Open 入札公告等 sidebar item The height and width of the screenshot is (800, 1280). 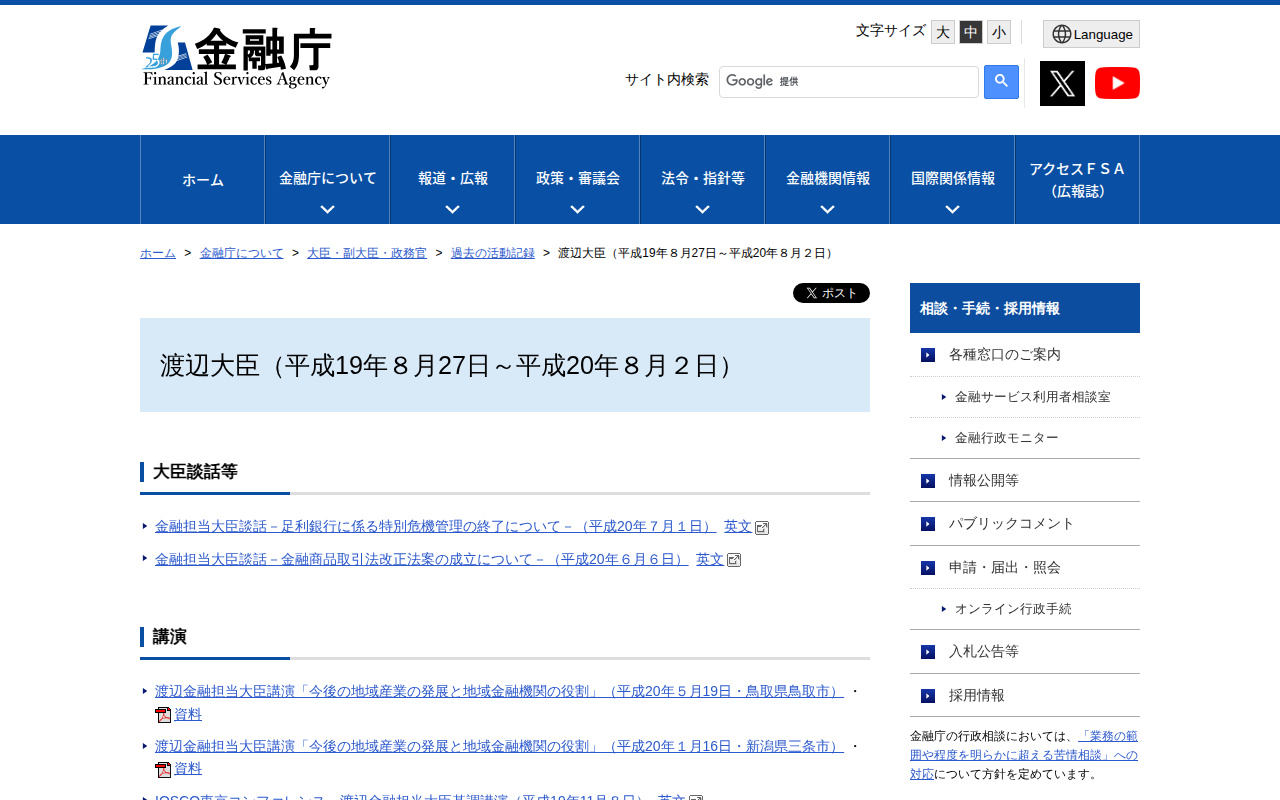point(1025,652)
